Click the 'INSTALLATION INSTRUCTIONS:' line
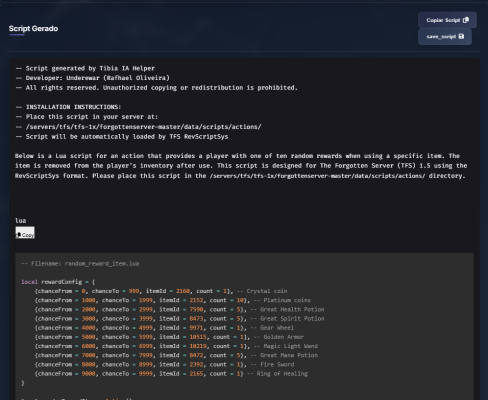 coord(68,107)
